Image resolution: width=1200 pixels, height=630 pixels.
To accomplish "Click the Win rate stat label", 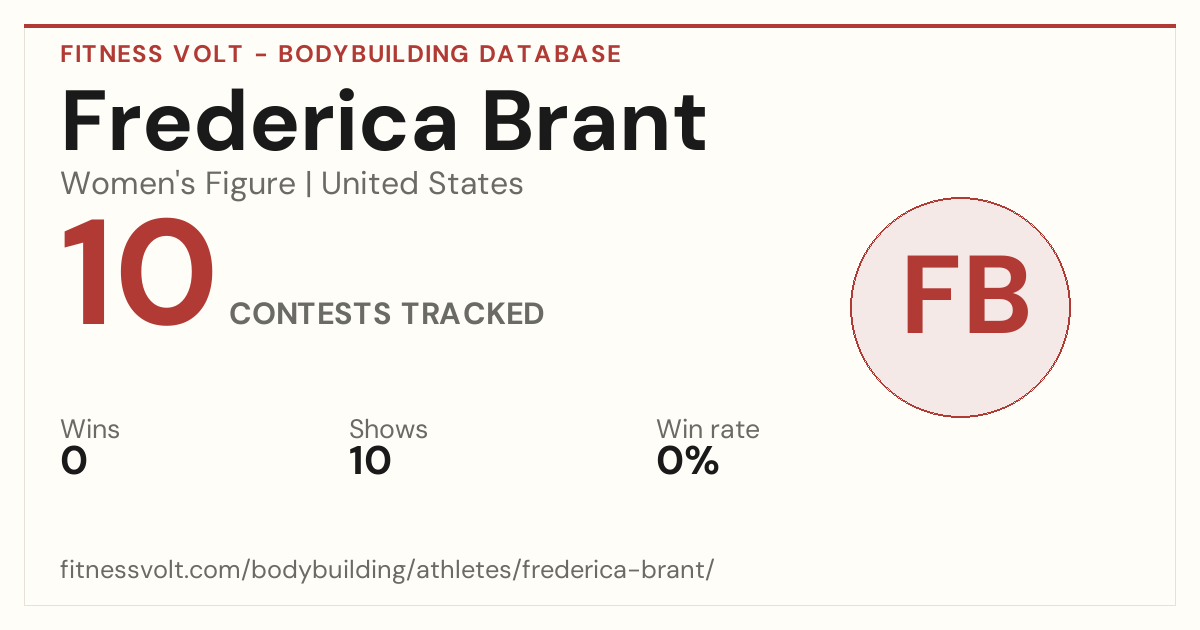I will pyautogui.click(x=708, y=429).
